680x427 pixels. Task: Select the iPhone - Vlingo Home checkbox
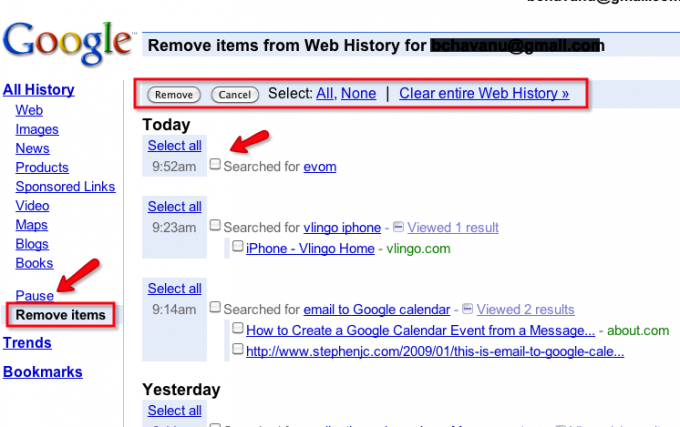[x=238, y=246]
